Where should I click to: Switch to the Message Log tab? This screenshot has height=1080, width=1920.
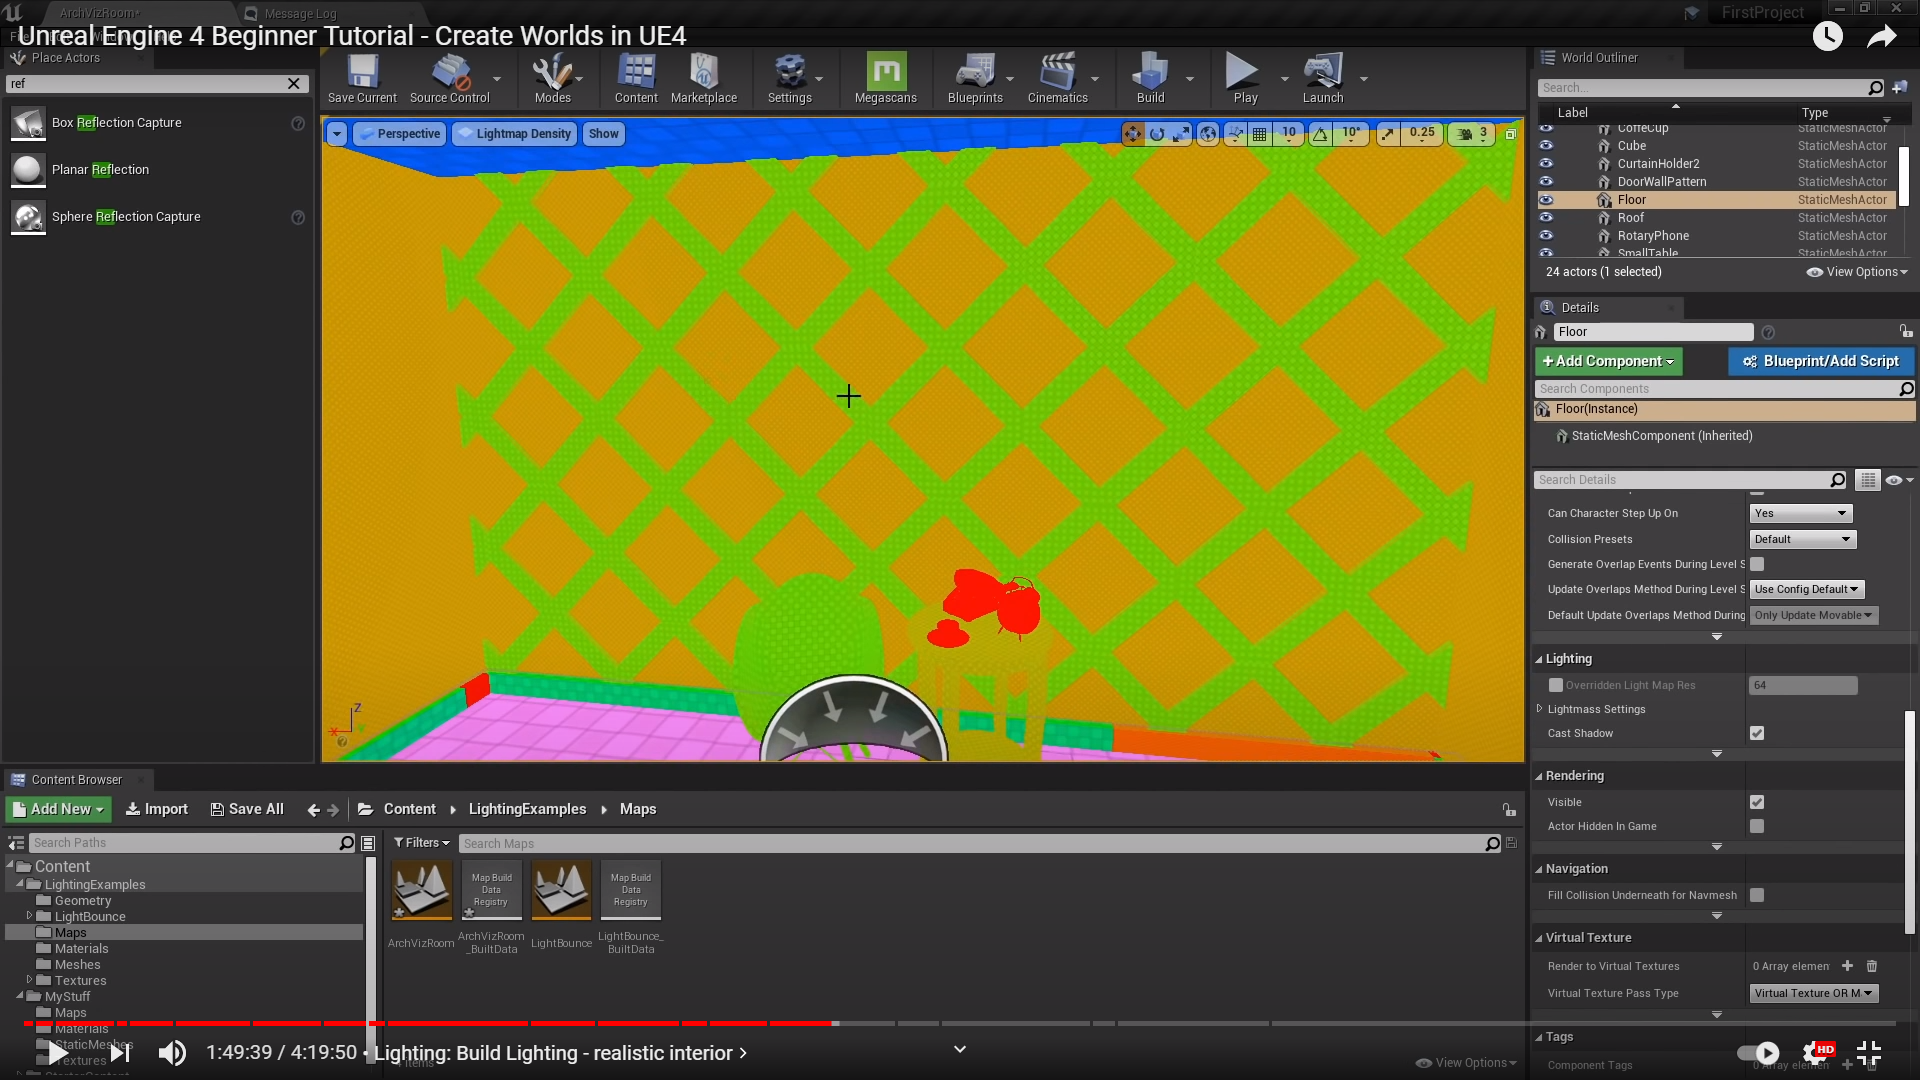300,13
